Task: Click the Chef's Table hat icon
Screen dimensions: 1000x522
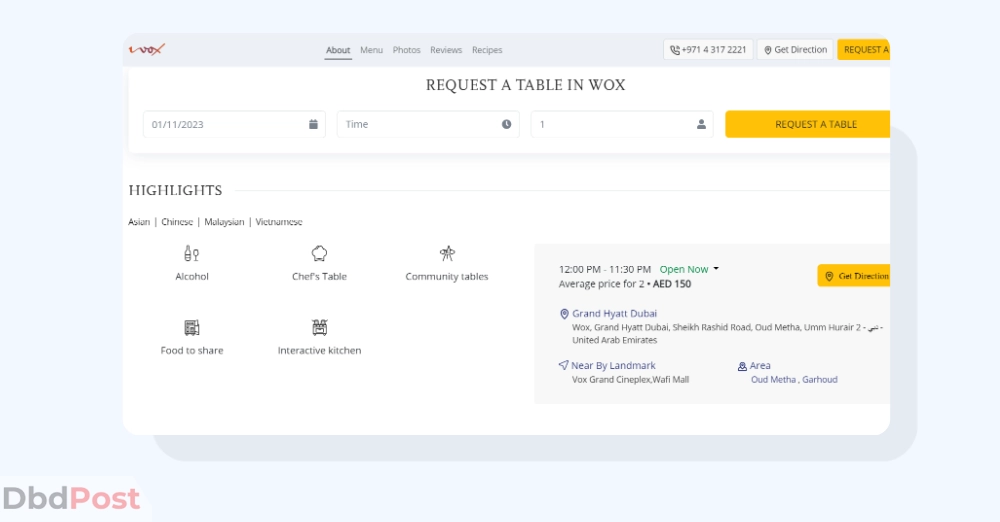Action: coord(320,253)
